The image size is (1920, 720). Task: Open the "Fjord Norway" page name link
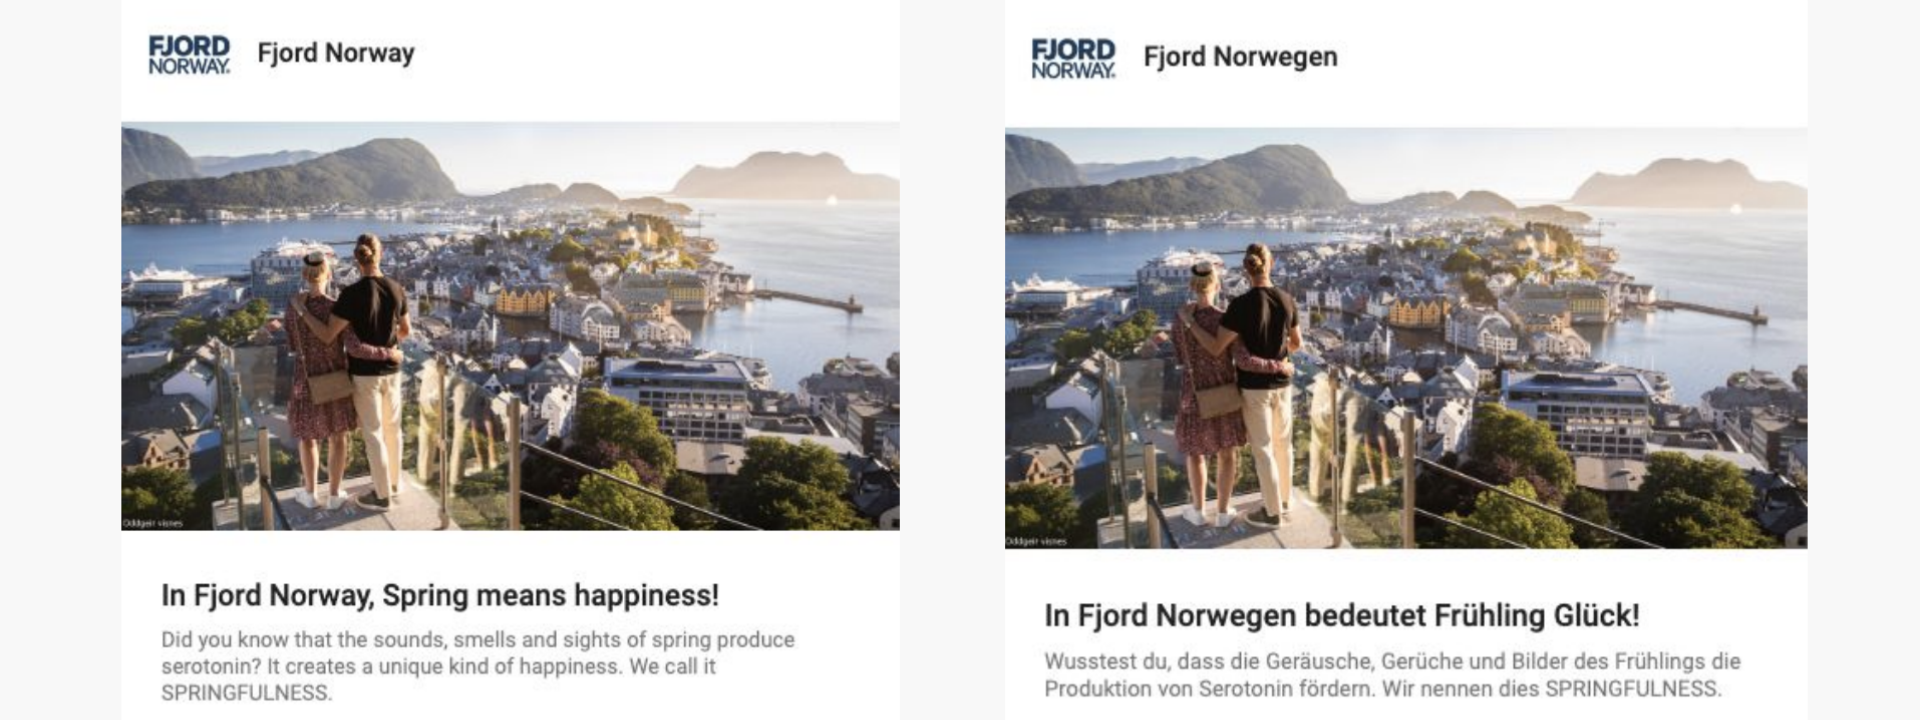coord(336,53)
